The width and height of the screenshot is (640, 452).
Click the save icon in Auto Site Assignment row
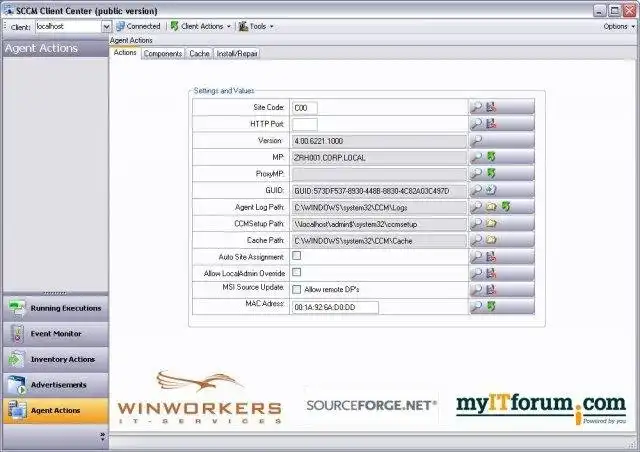[491, 257]
